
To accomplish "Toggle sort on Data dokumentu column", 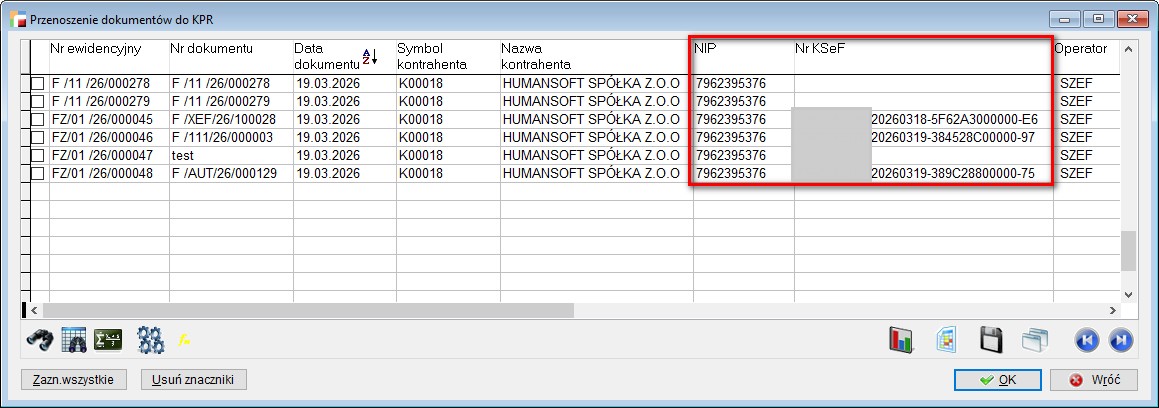I will [369, 57].
